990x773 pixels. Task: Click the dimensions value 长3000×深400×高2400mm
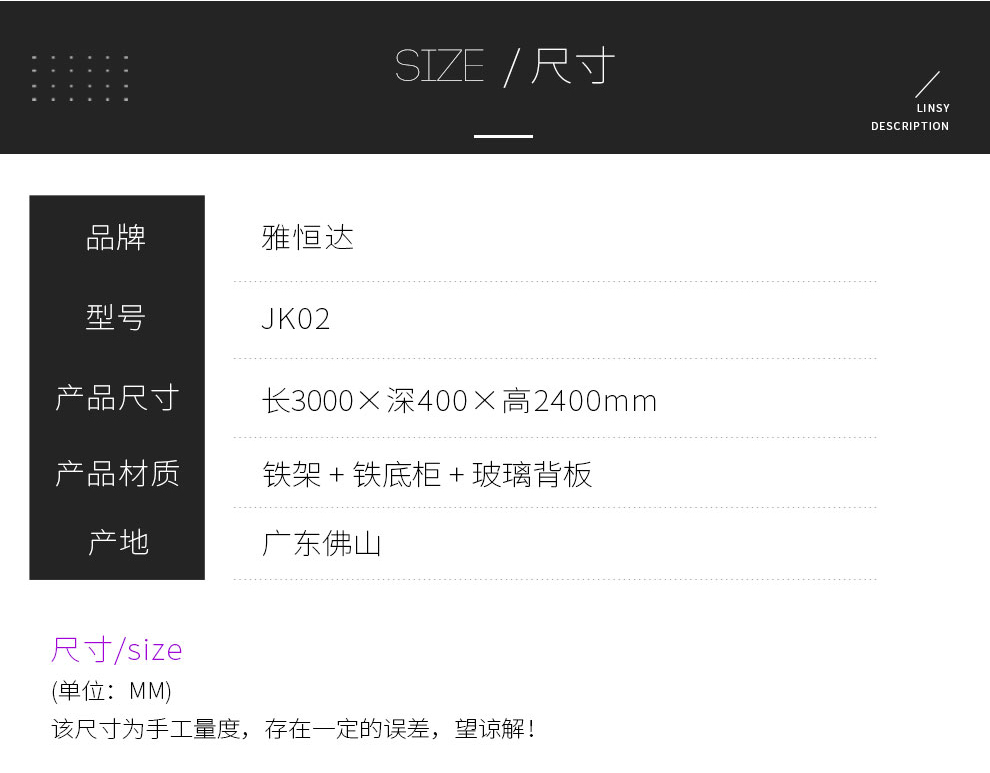(x=459, y=401)
